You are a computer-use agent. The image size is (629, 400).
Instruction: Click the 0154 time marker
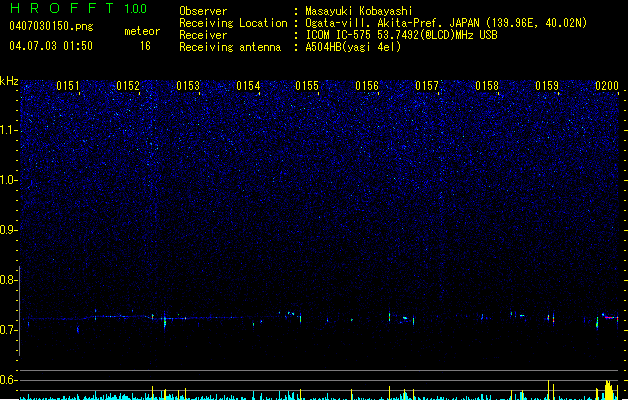click(x=248, y=86)
